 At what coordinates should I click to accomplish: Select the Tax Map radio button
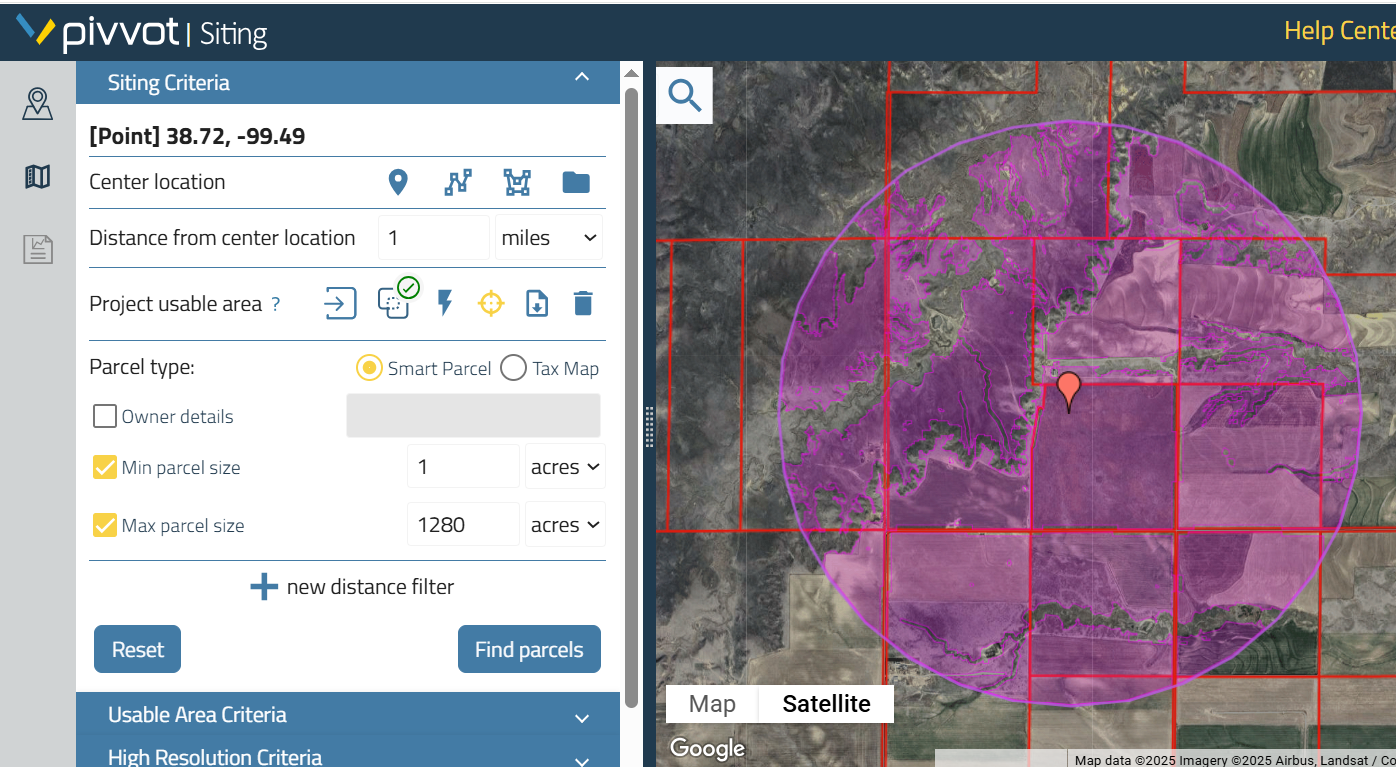point(513,368)
